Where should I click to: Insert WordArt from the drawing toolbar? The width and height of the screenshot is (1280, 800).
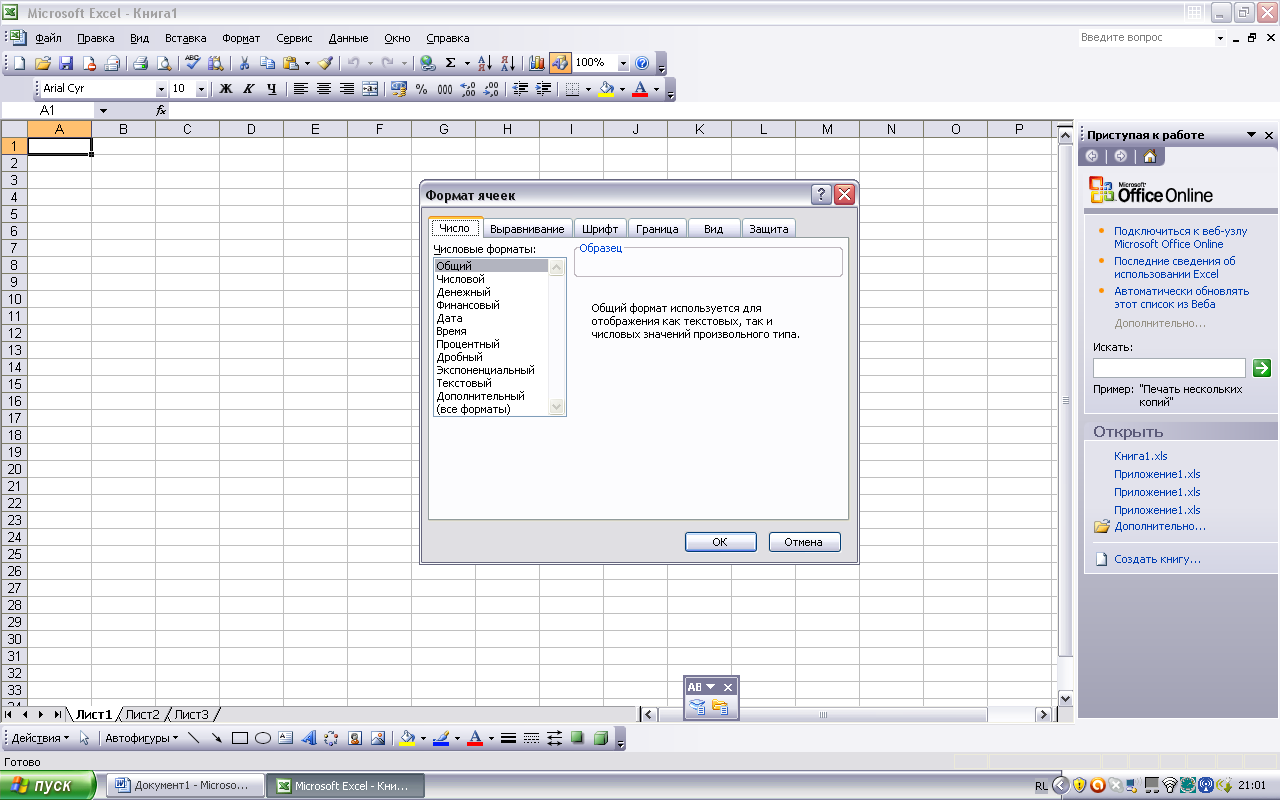point(309,739)
